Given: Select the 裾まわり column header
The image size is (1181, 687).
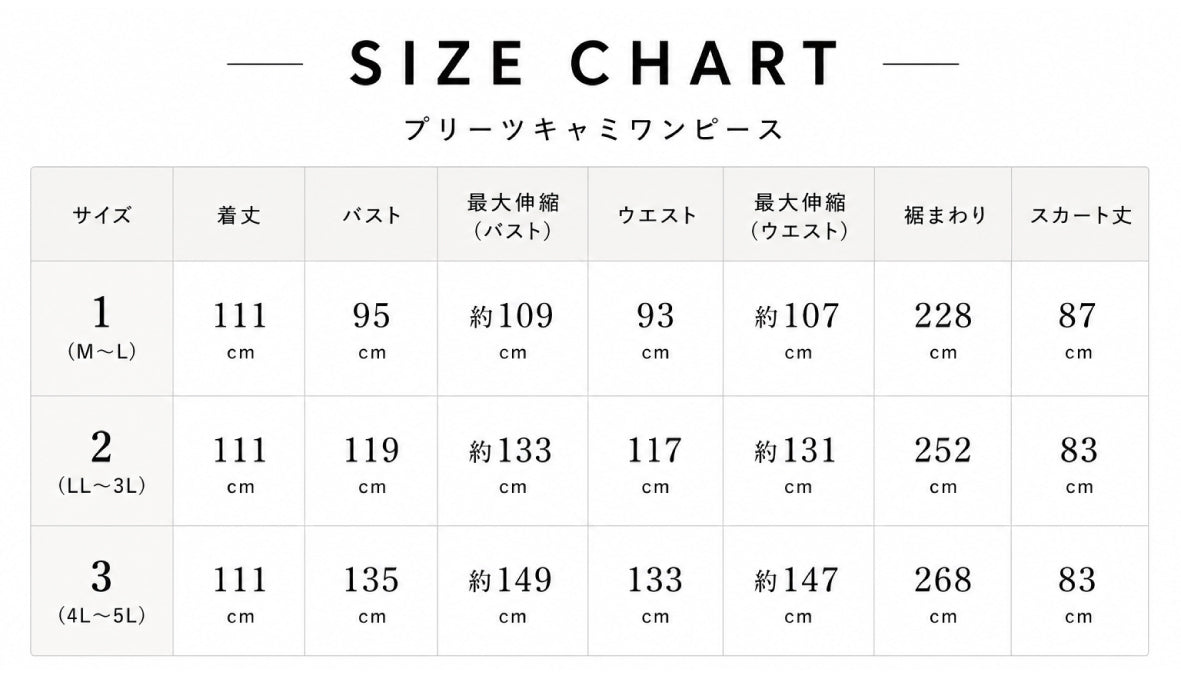Looking at the screenshot, I should (944, 215).
